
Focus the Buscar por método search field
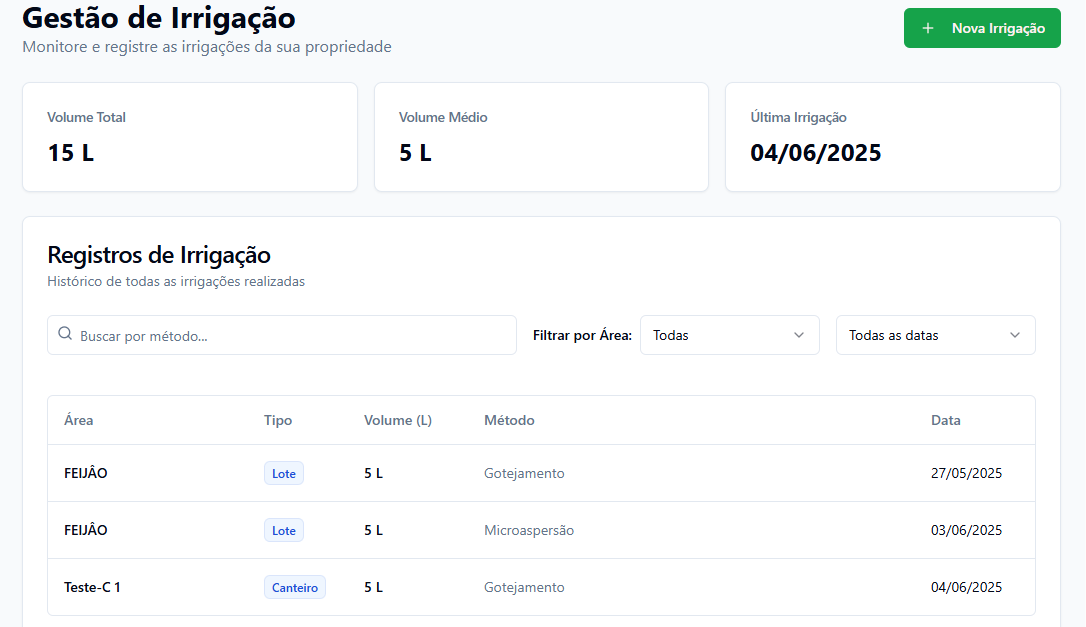[x=282, y=335]
